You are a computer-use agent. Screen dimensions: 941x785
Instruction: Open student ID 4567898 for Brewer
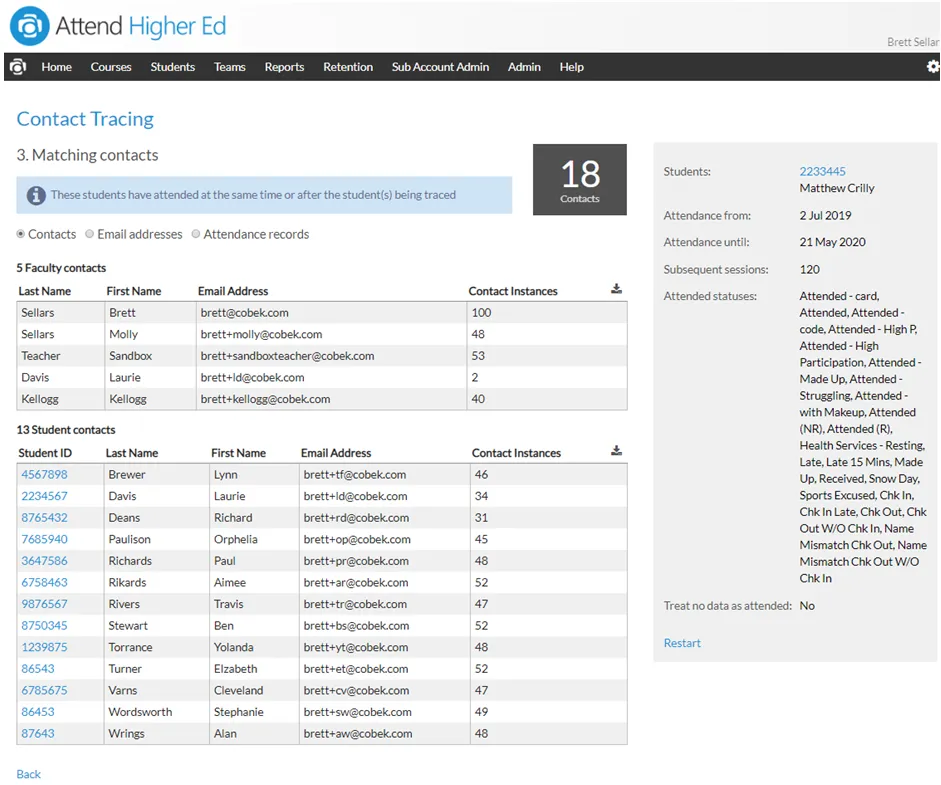pos(44,475)
